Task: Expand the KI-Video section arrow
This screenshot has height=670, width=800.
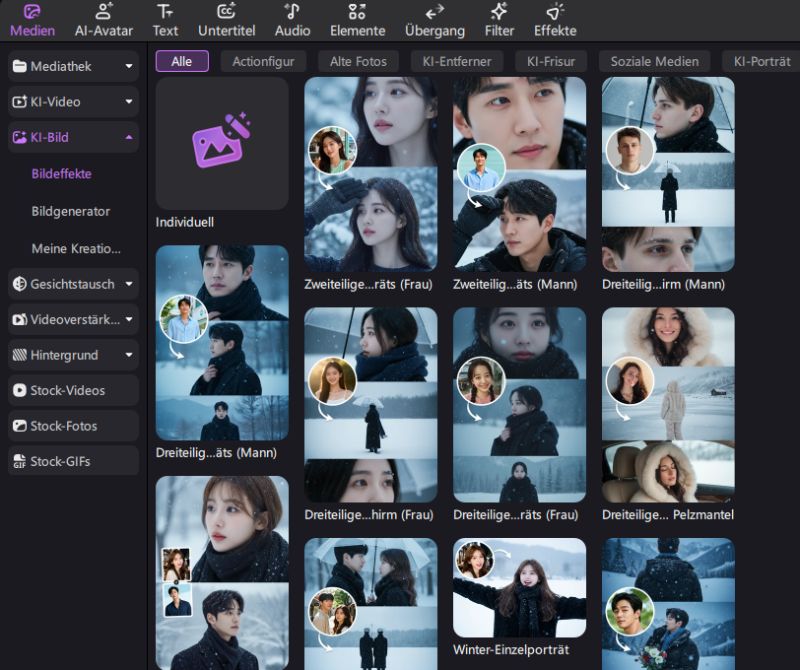Action: [x=129, y=102]
